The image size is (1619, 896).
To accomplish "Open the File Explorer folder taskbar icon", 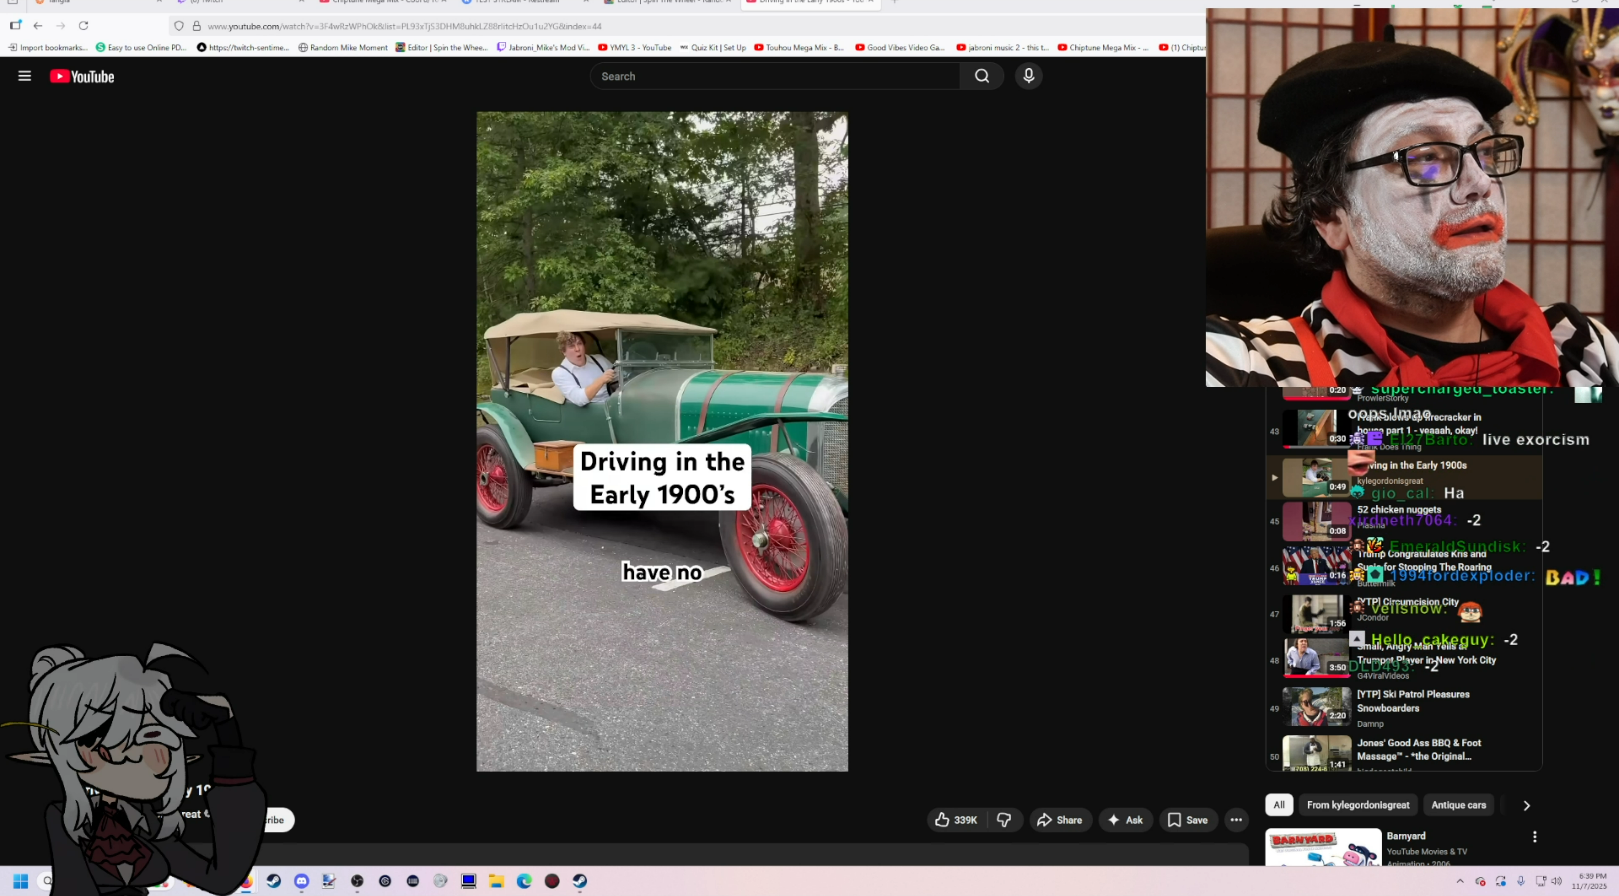I will tap(496, 881).
